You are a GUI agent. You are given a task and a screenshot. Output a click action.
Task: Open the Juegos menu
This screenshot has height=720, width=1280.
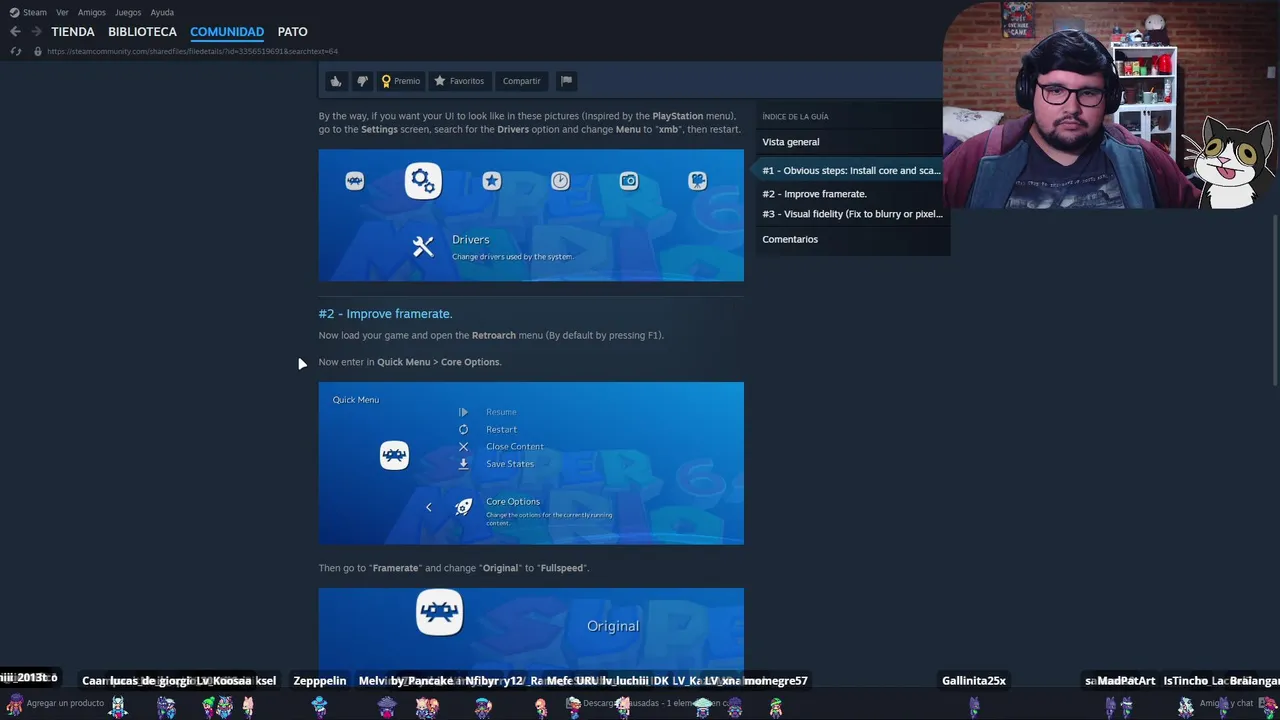(x=128, y=12)
